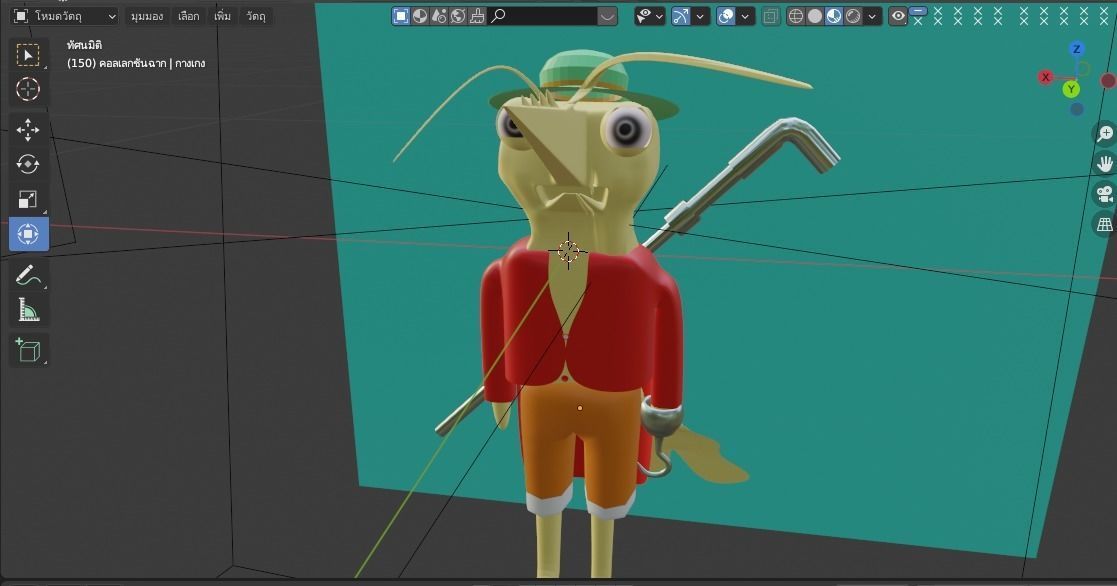Click the Zoom magnifier icon on the right
The width and height of the screenshot is (1117, 586).
tap(1104, 133)
